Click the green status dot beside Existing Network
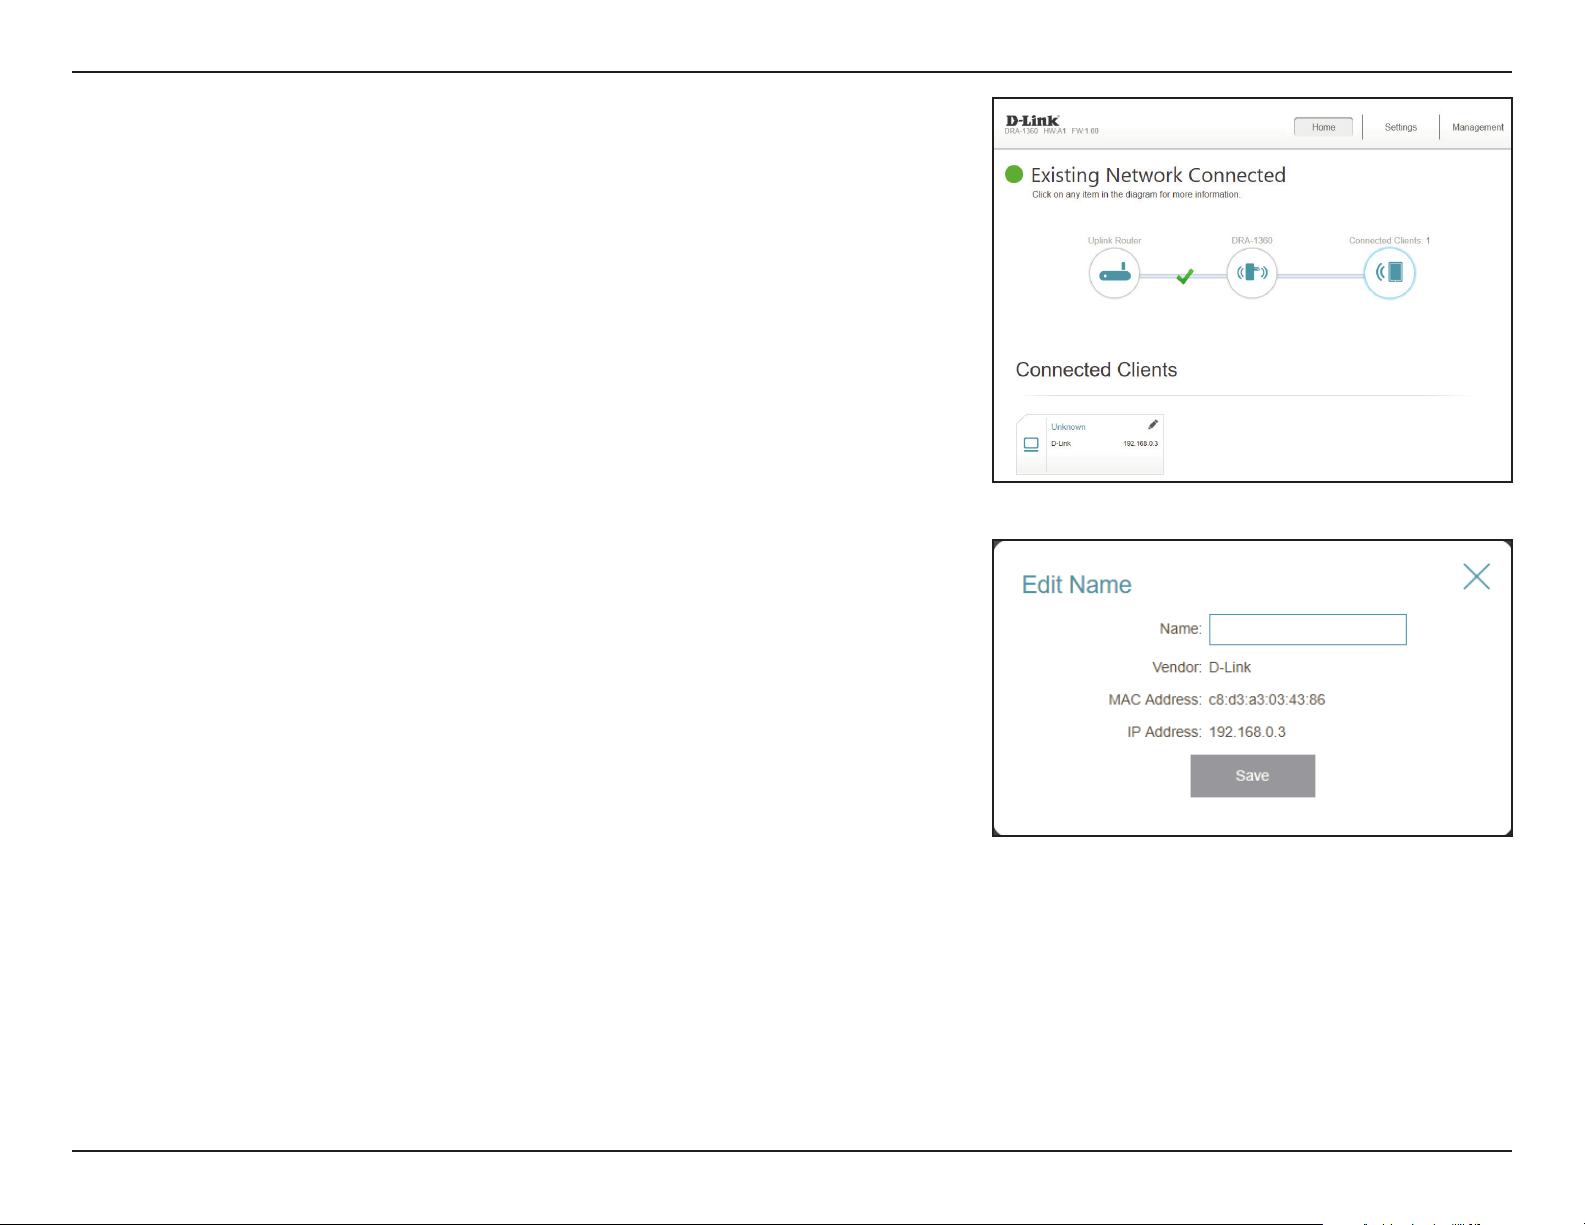 pyautogui.click(x=1014, y=175)
